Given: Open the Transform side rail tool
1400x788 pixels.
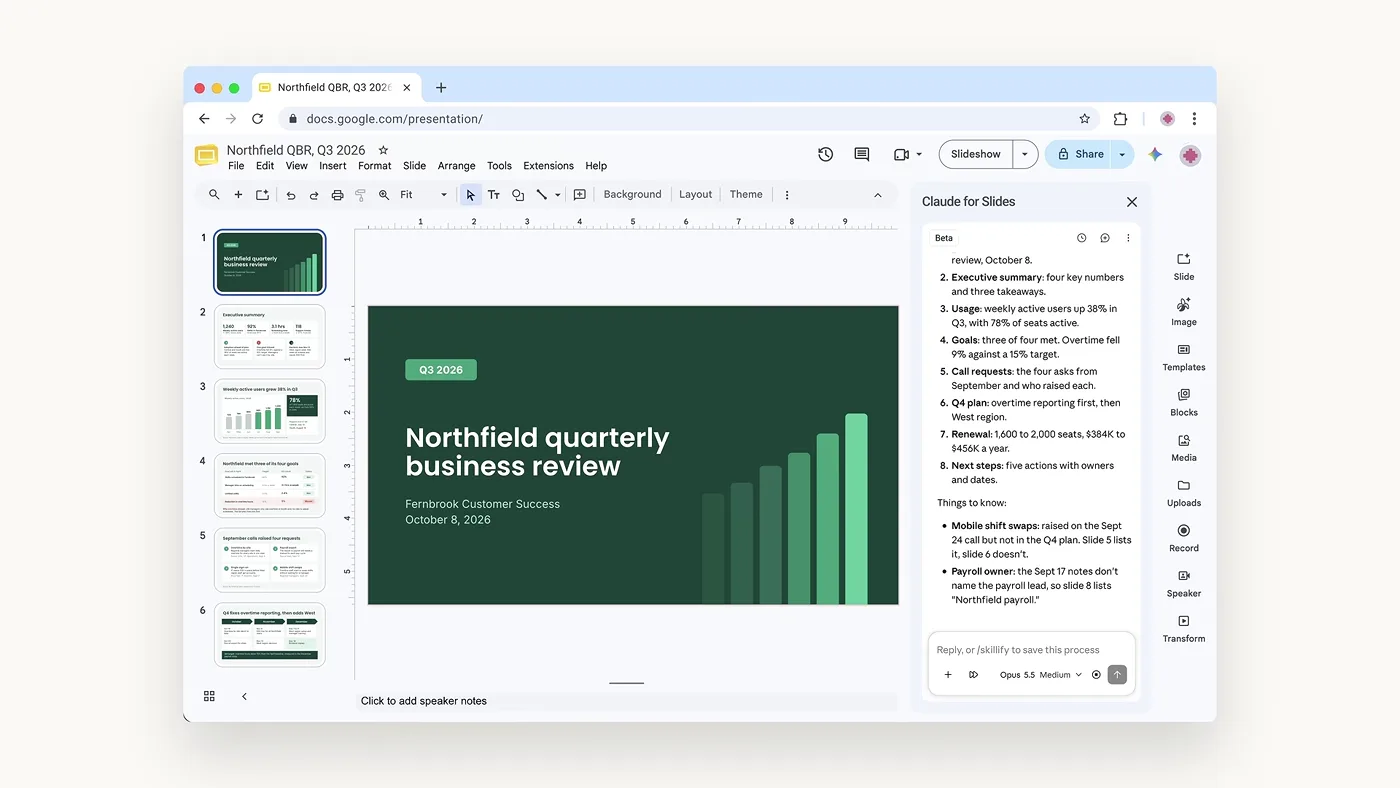Looking at the screenshot, I should [1184, 628].
